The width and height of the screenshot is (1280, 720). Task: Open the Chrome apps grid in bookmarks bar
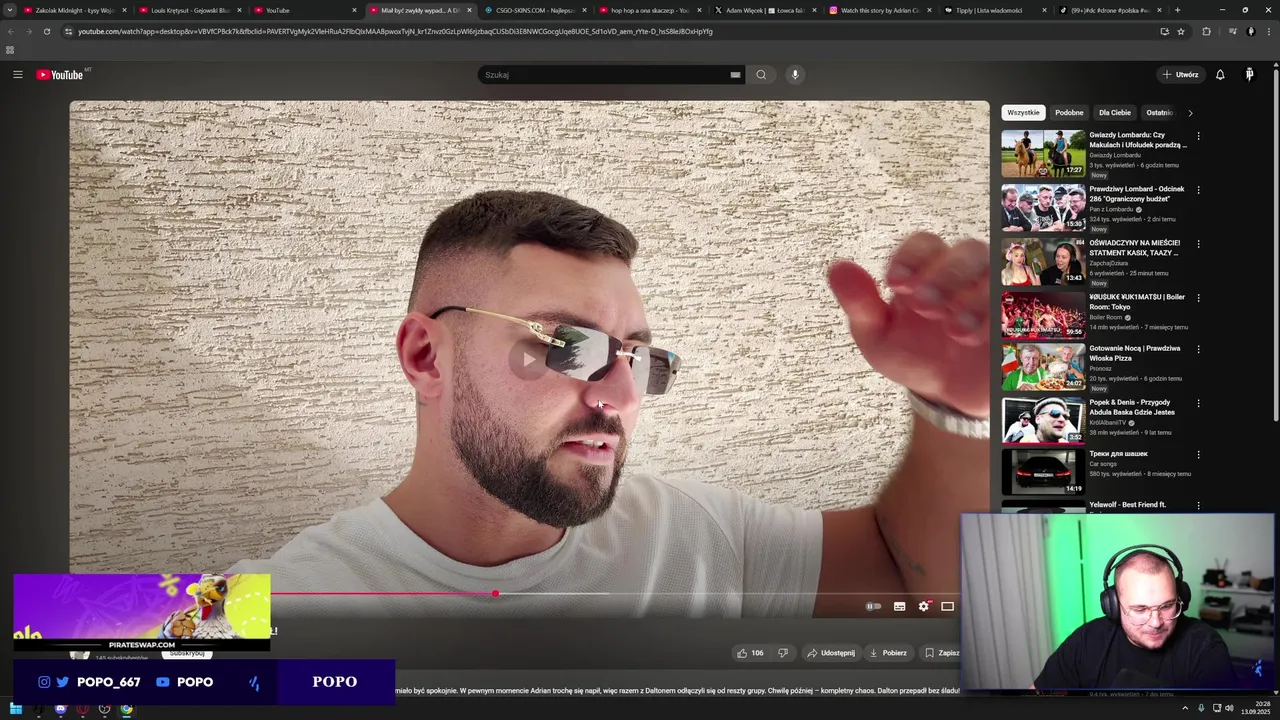[10, 50]
